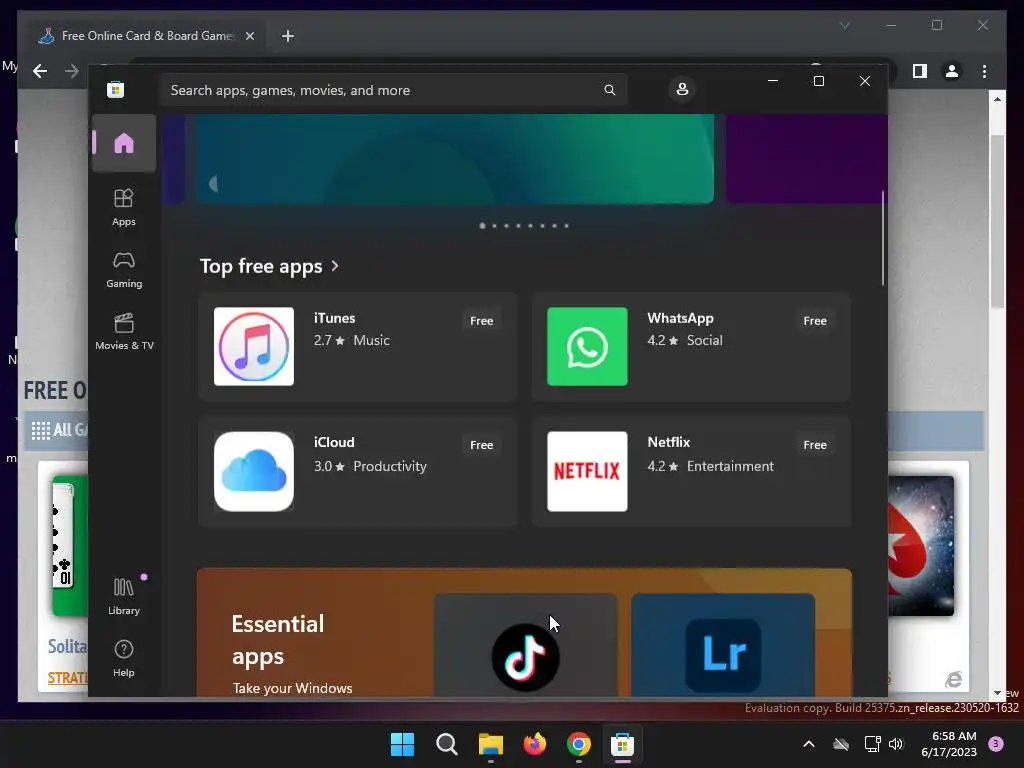Screen dimensions: 1024x768
Task: Open Firefox from taskbar
Action: 535,744
